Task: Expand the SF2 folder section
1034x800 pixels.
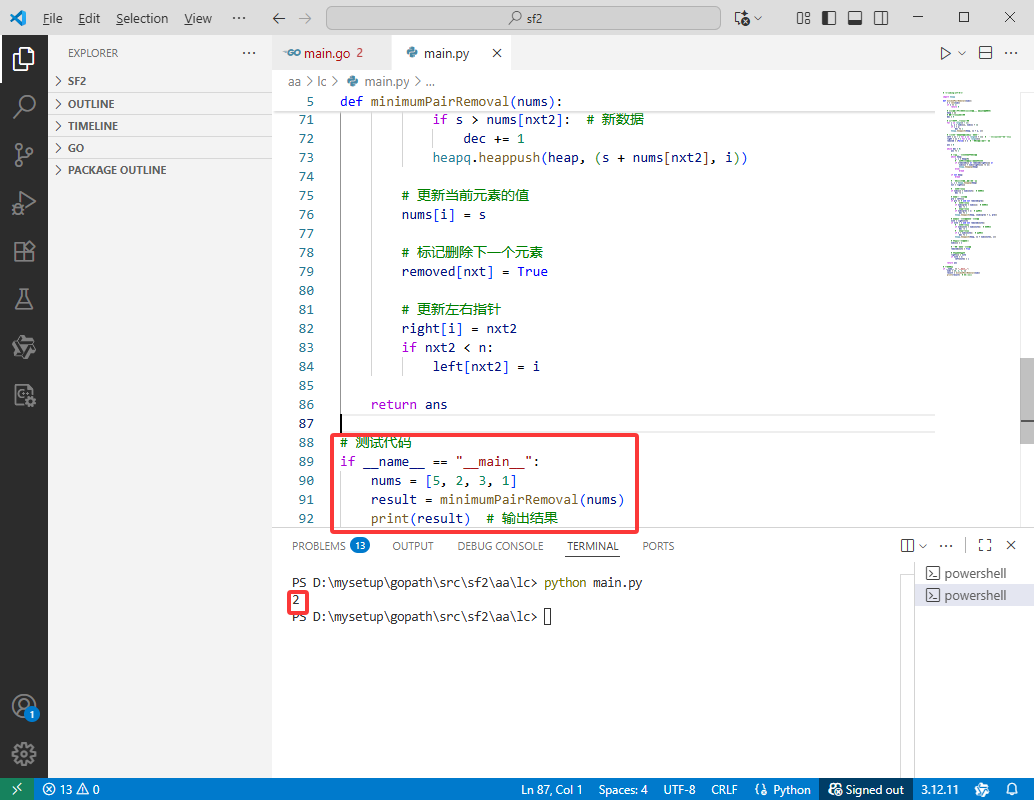Action: (160, 81)
